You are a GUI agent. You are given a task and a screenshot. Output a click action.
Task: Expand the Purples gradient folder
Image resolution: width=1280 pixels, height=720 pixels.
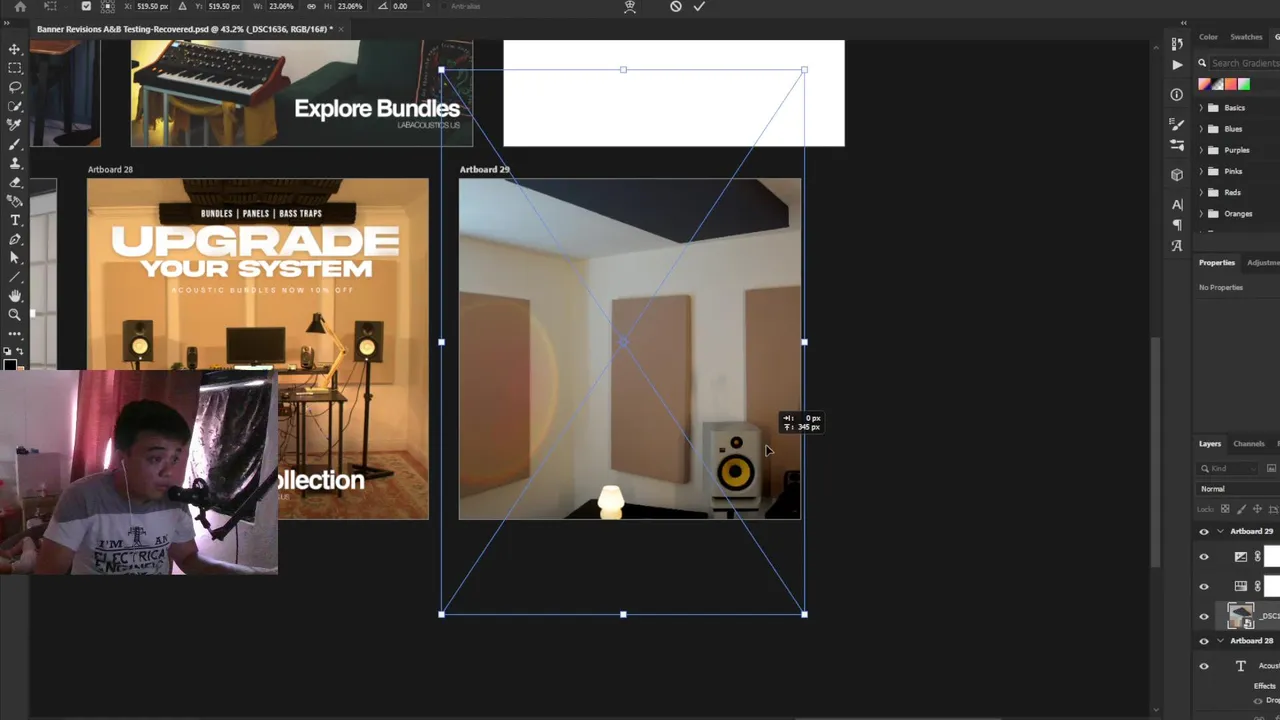click(1201, 150)
